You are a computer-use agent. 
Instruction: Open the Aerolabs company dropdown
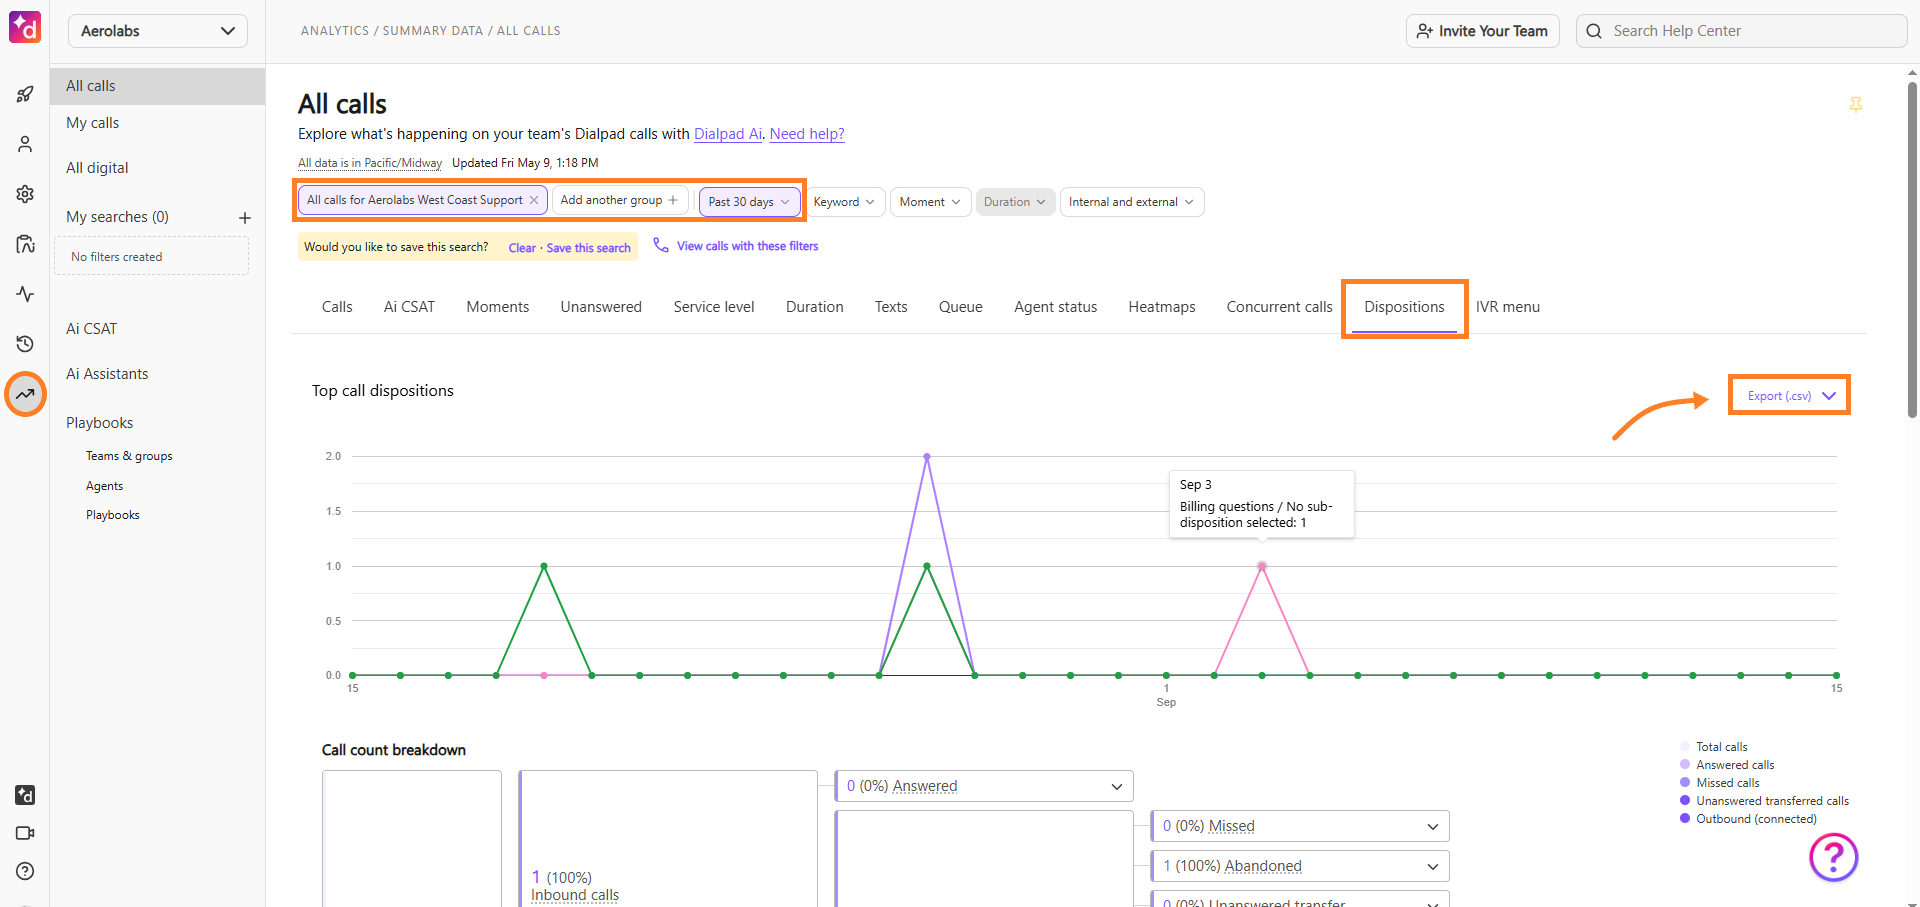tap(158, 31)
